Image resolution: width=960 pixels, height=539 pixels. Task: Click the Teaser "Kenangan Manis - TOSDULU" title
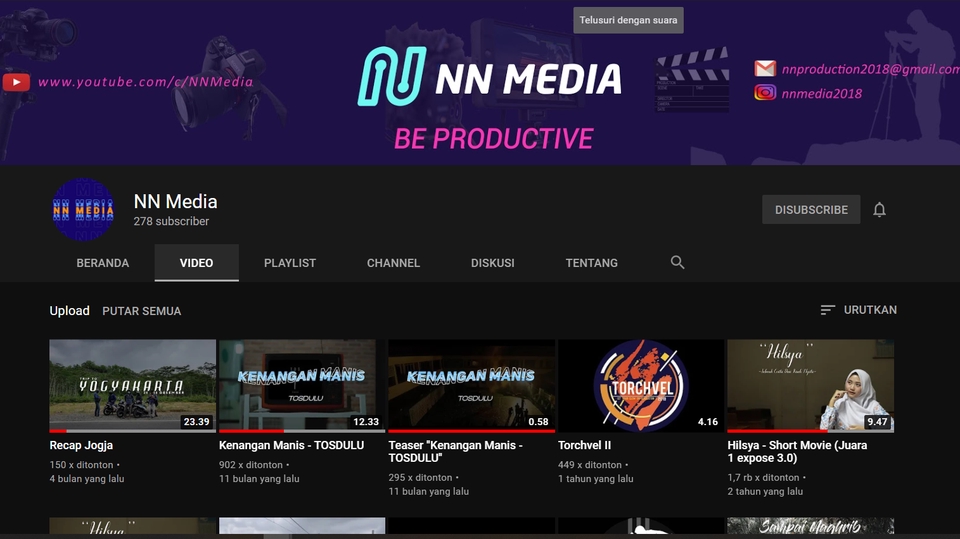point(456,451)
